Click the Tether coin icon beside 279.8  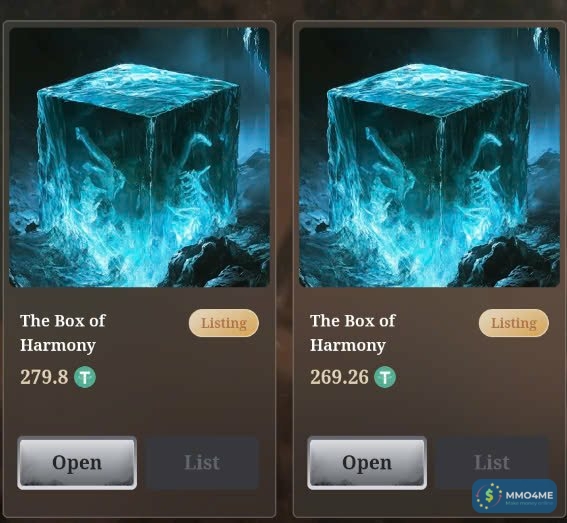click(85, 377)
